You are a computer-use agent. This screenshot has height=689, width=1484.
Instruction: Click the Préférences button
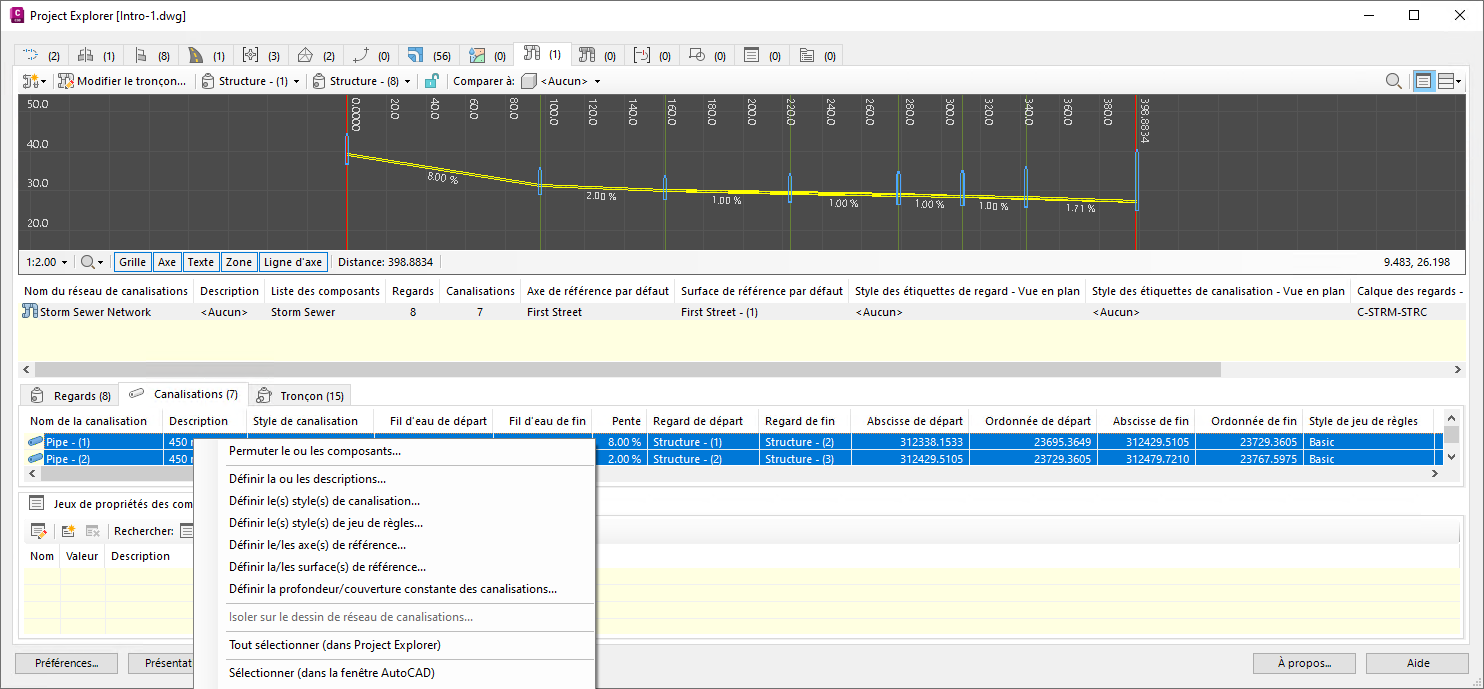coord(66,663)
